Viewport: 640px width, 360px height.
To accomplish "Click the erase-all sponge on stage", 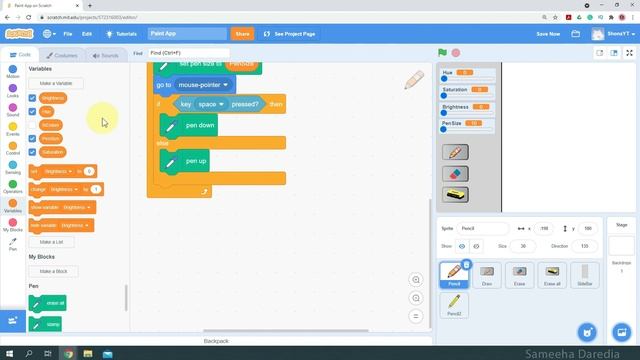I will click(x=455, y=195).
